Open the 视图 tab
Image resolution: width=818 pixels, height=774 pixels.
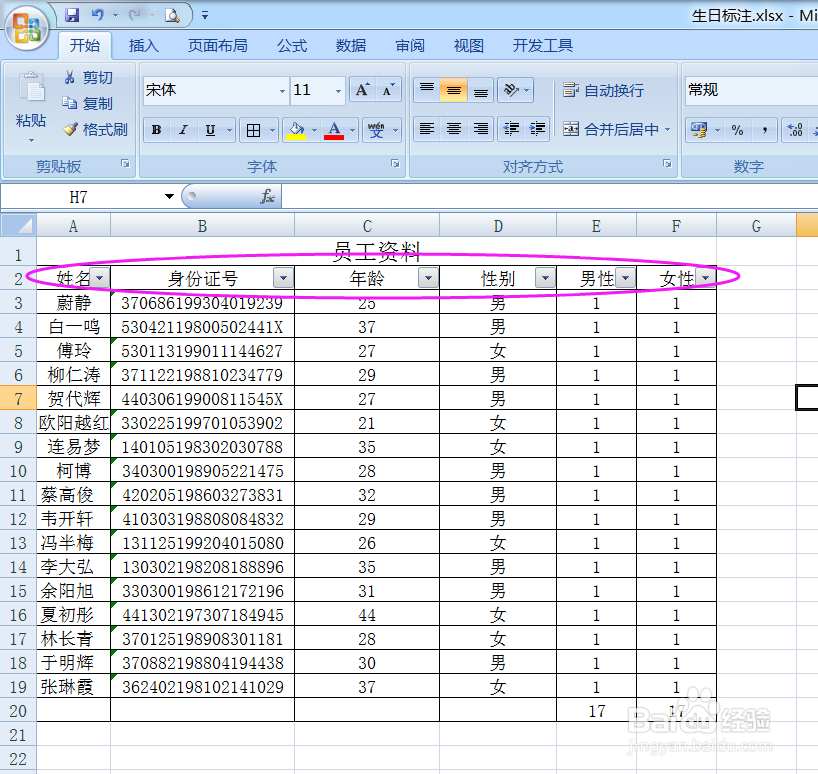(468, 45)
